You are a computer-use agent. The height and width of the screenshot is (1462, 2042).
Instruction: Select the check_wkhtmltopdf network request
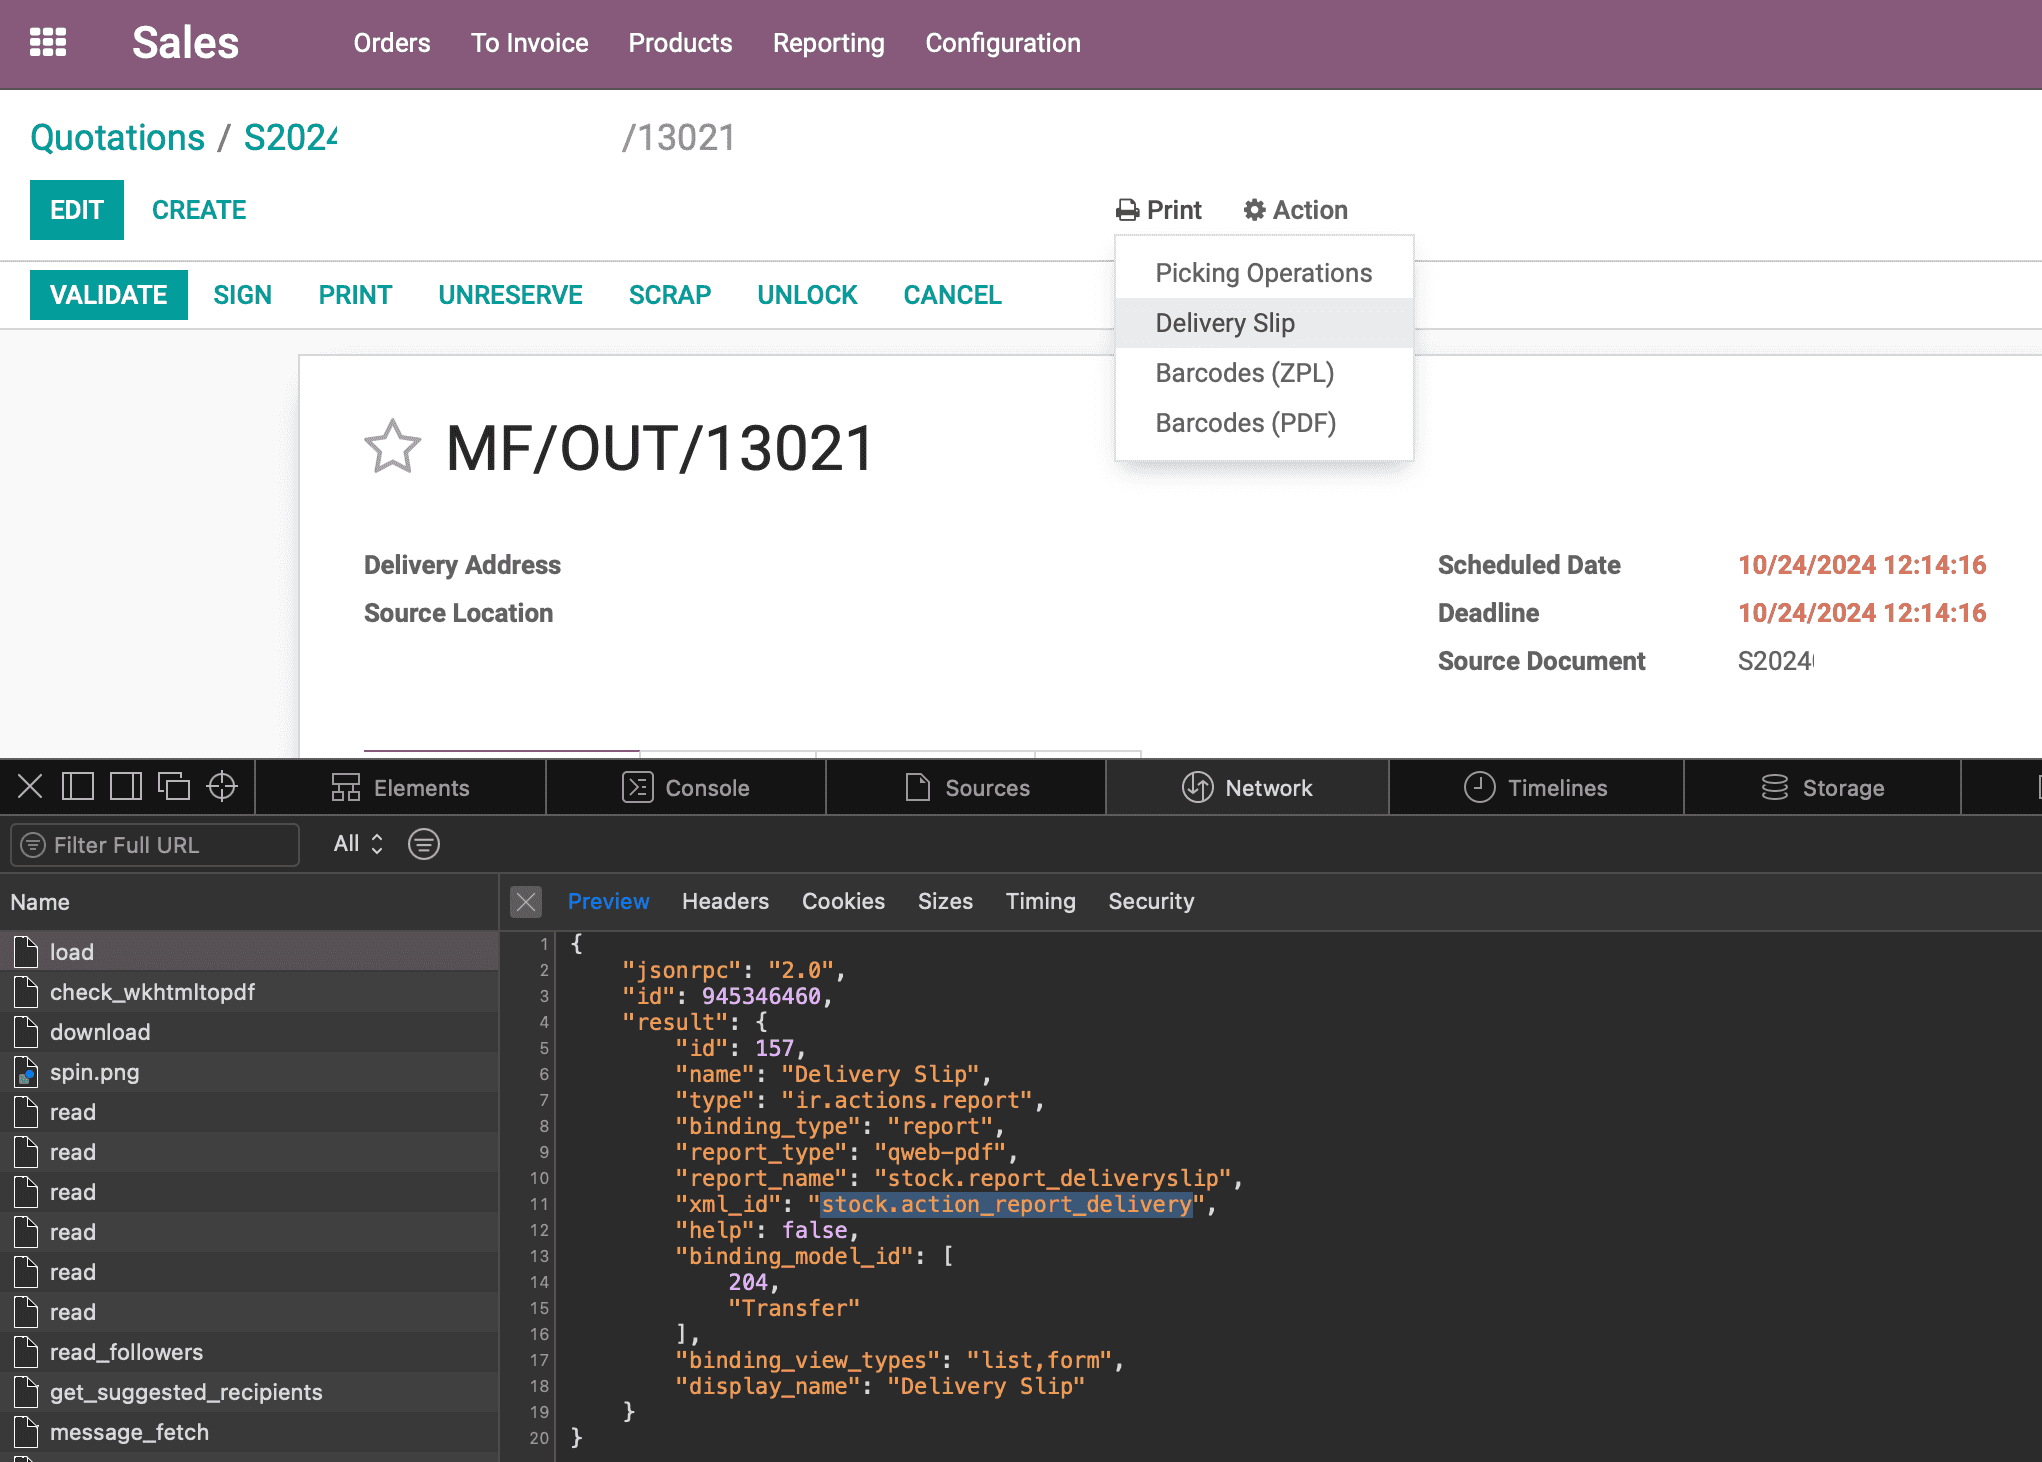[249, 992]
